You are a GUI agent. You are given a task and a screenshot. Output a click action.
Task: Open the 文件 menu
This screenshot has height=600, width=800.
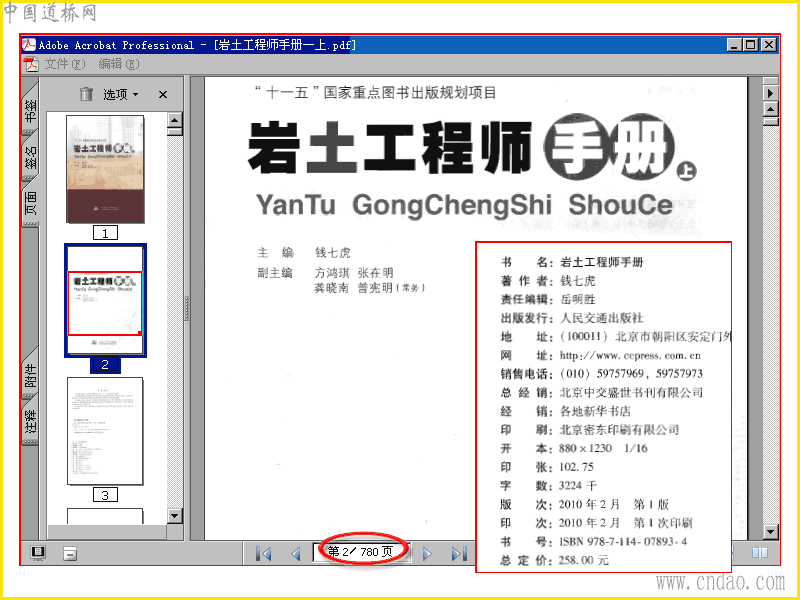click(x=64, y=64)
